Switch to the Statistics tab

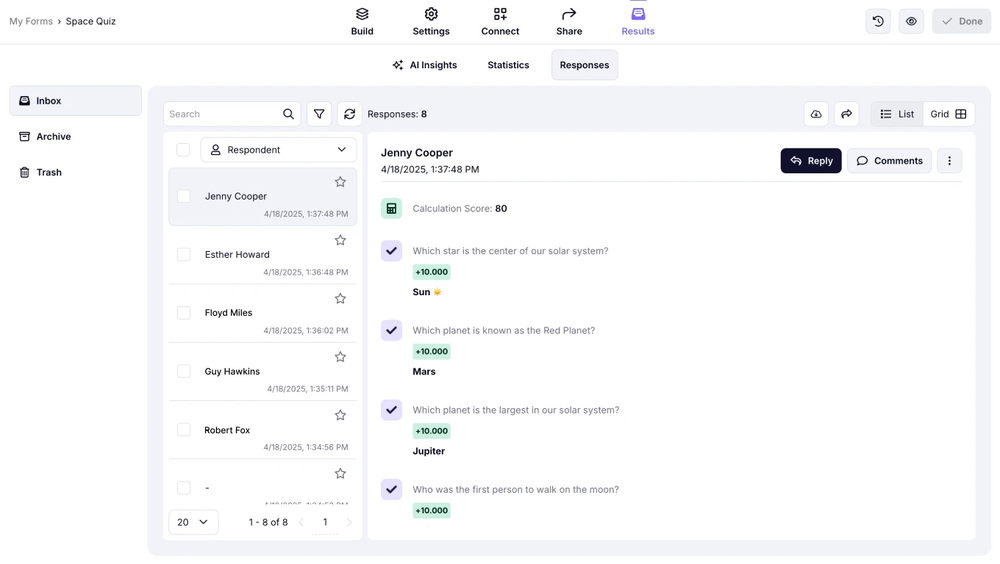508,65
